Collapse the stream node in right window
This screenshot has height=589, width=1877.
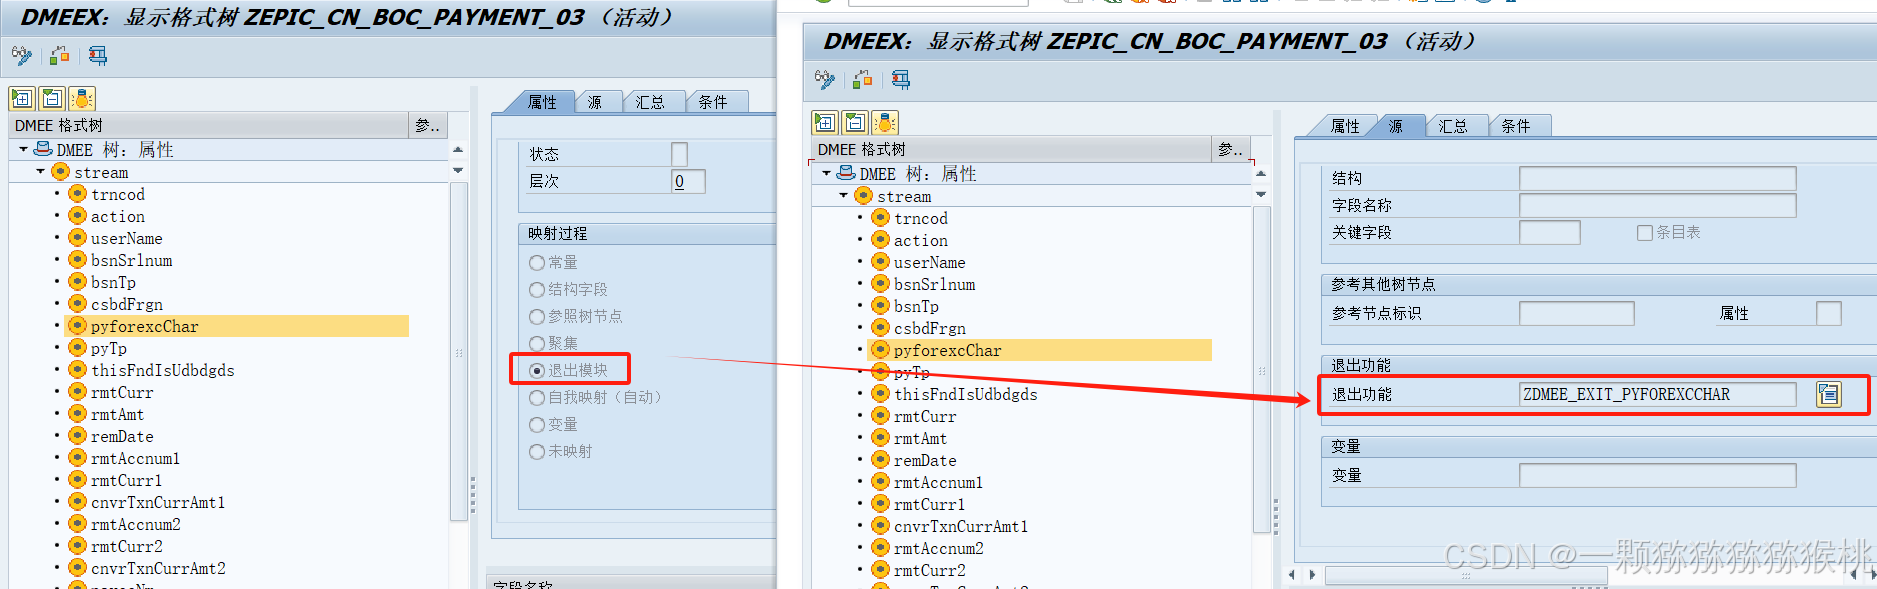pyautogui.click(x=843, y=195)
